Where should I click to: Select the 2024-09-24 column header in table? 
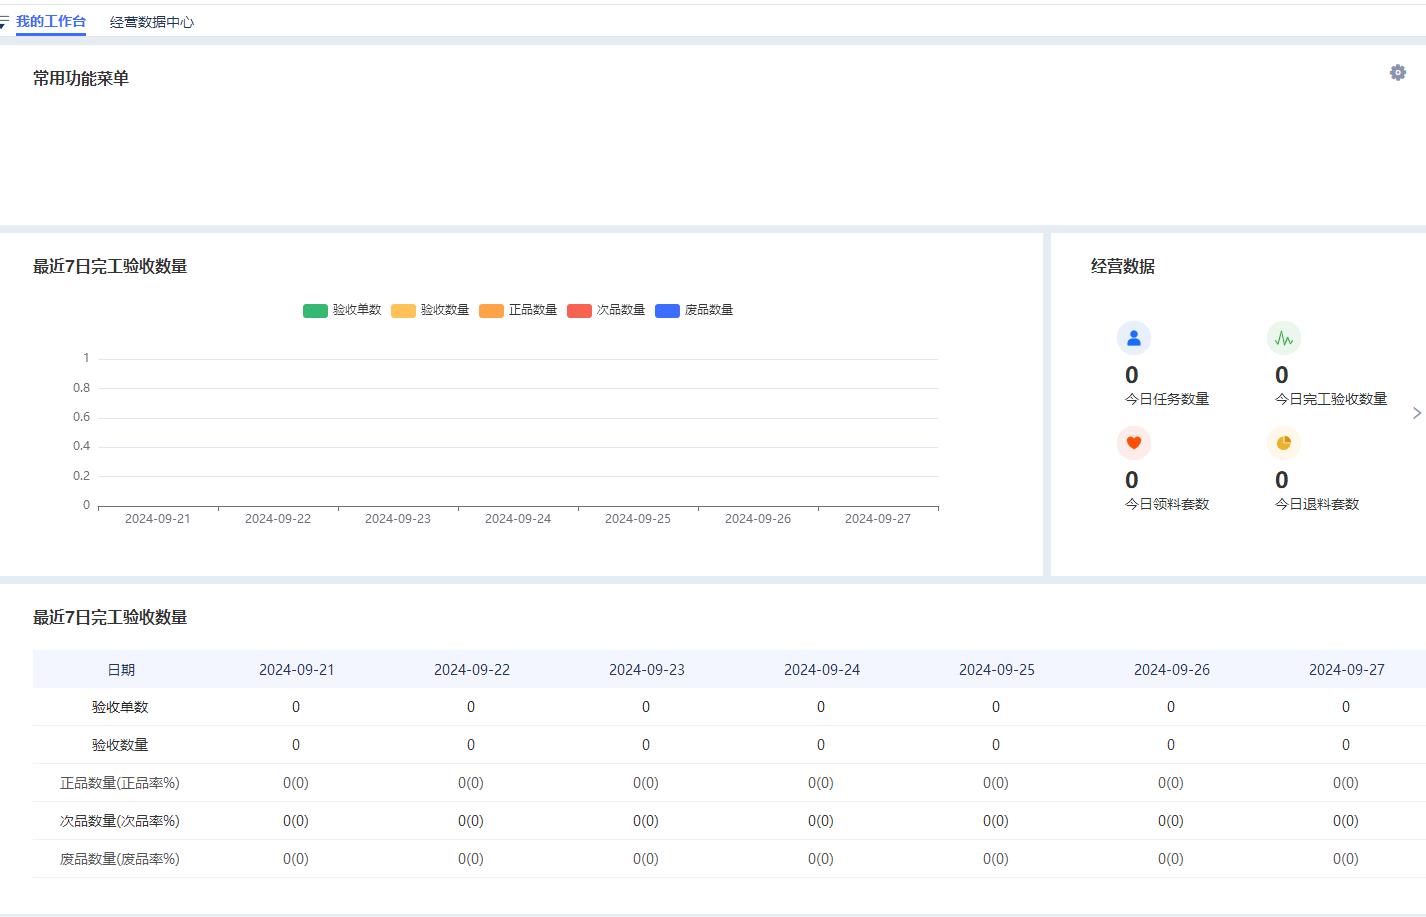[821, 670]
